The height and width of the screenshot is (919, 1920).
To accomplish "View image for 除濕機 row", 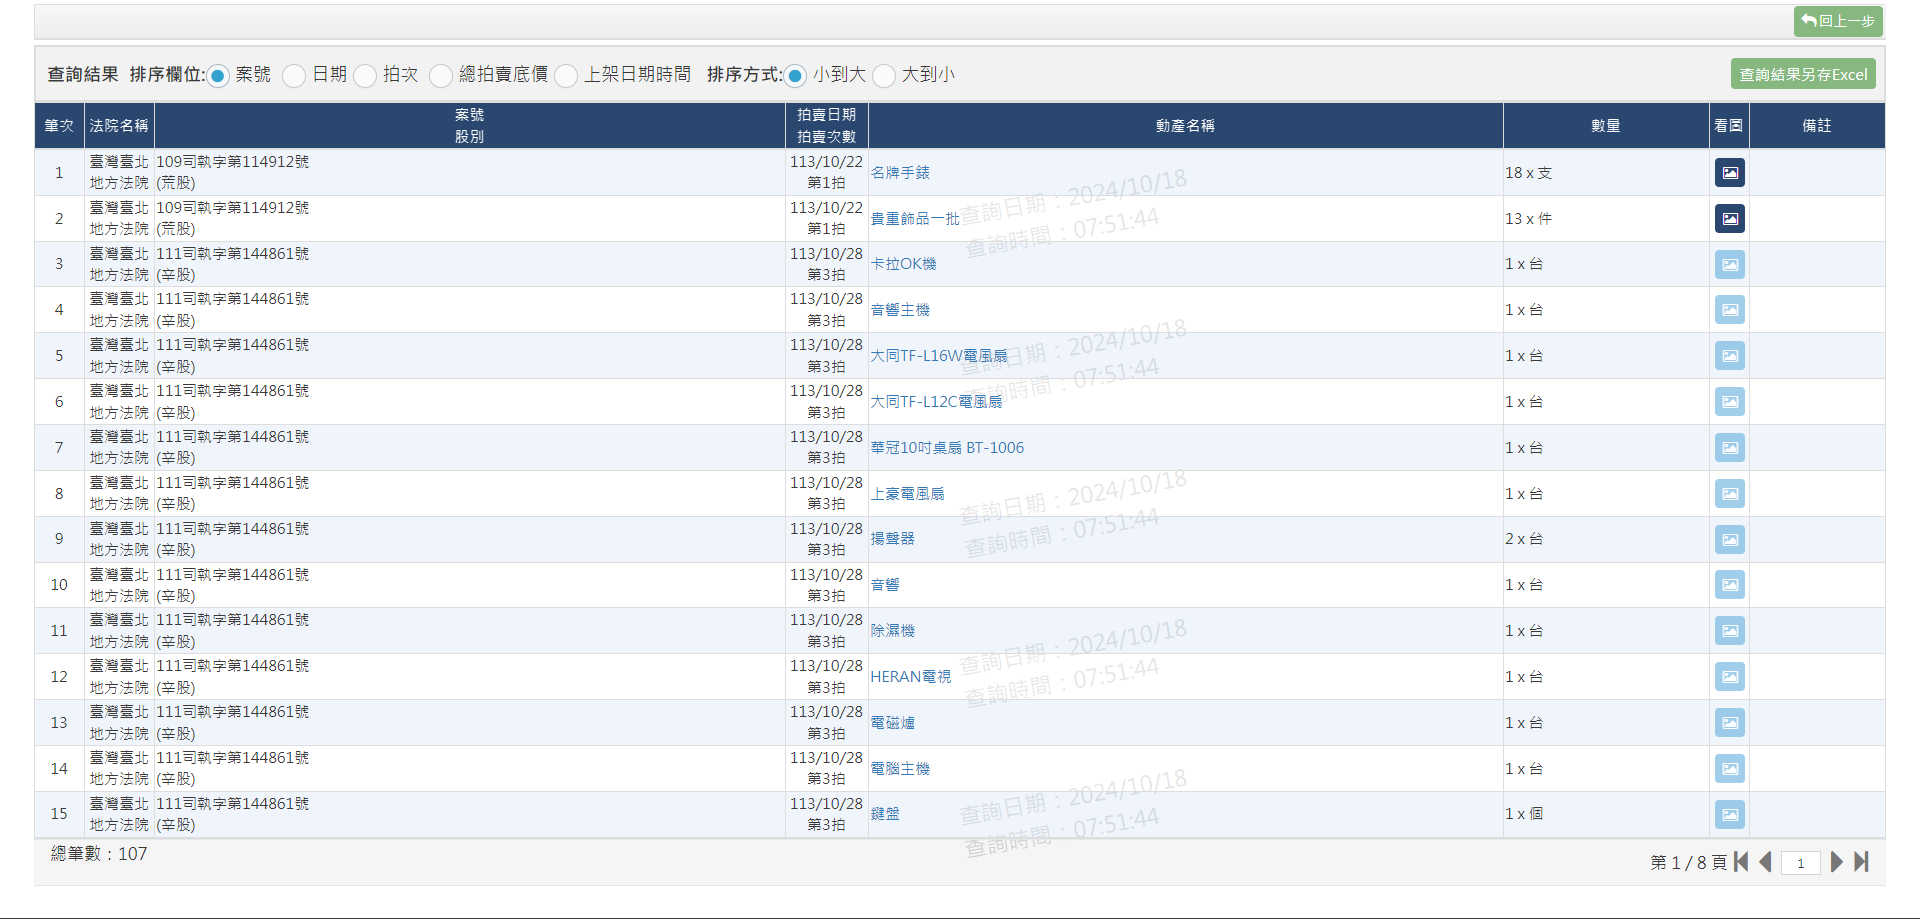I will (x=1729, y=631).
